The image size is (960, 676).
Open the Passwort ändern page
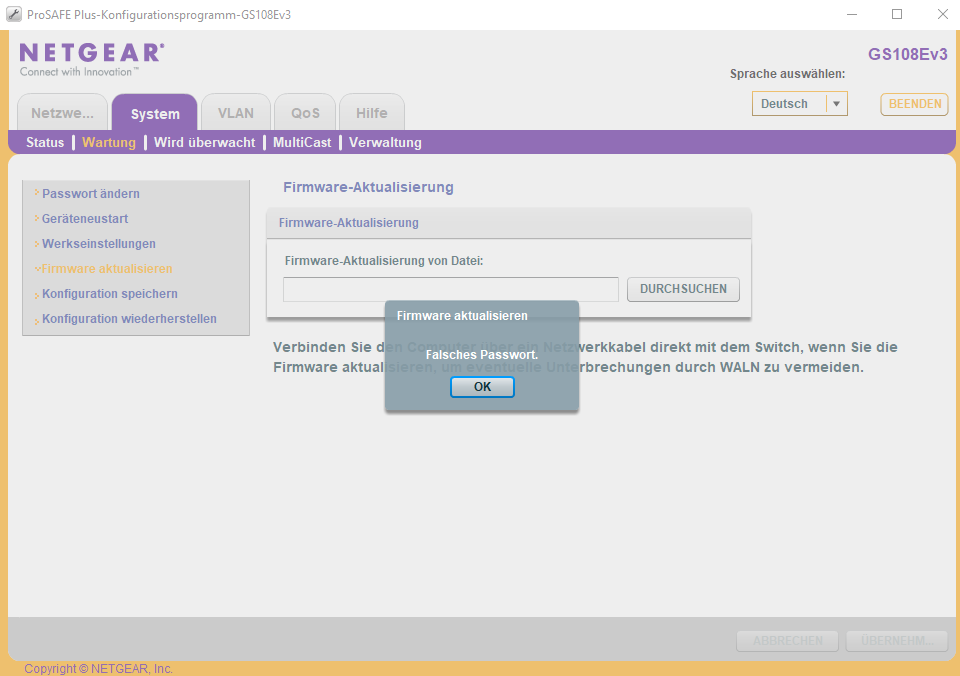tap(91, 193)
